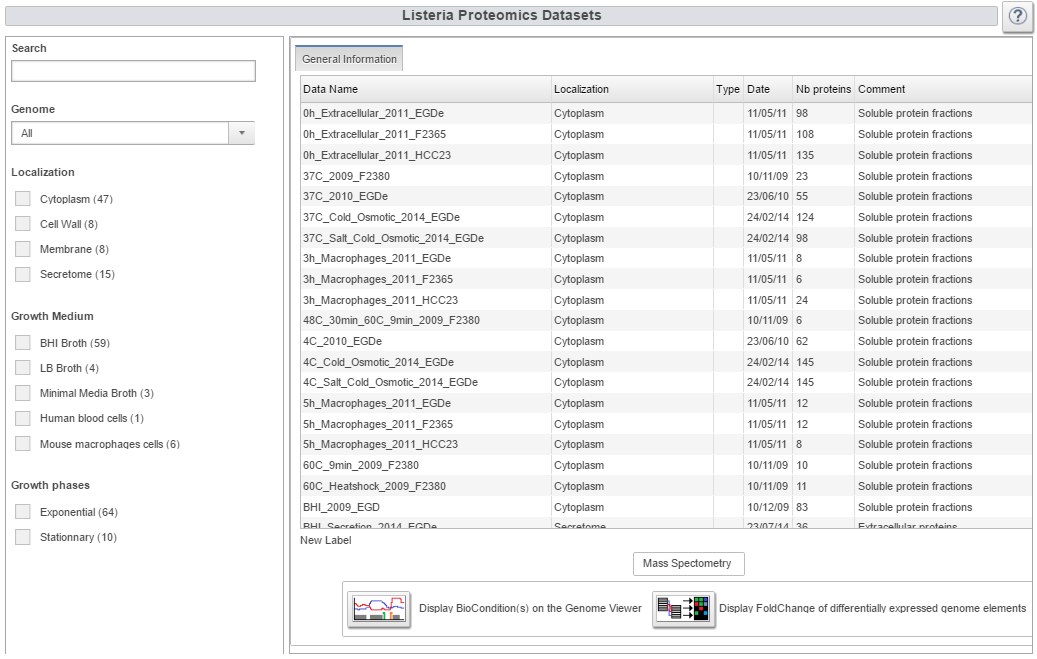Select the 37C_2010_EGDe dataset row
This screenshot has width=1037, height=659.
coord(345,196)
